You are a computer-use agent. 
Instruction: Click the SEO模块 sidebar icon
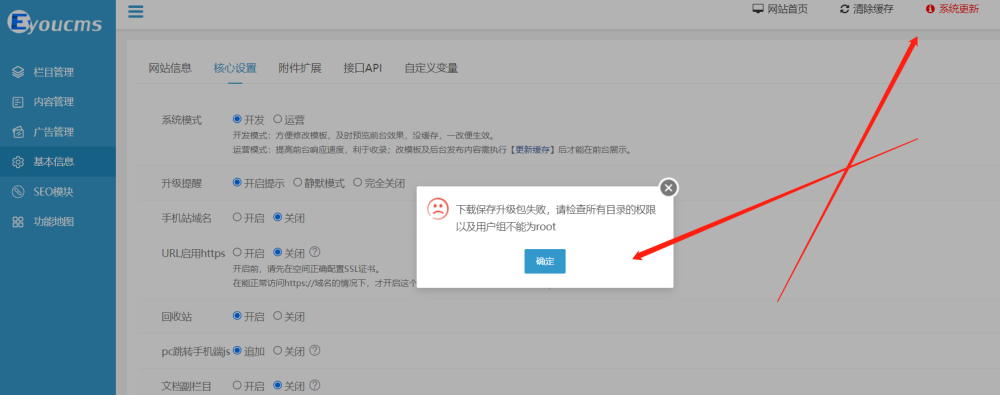(18, 192)
